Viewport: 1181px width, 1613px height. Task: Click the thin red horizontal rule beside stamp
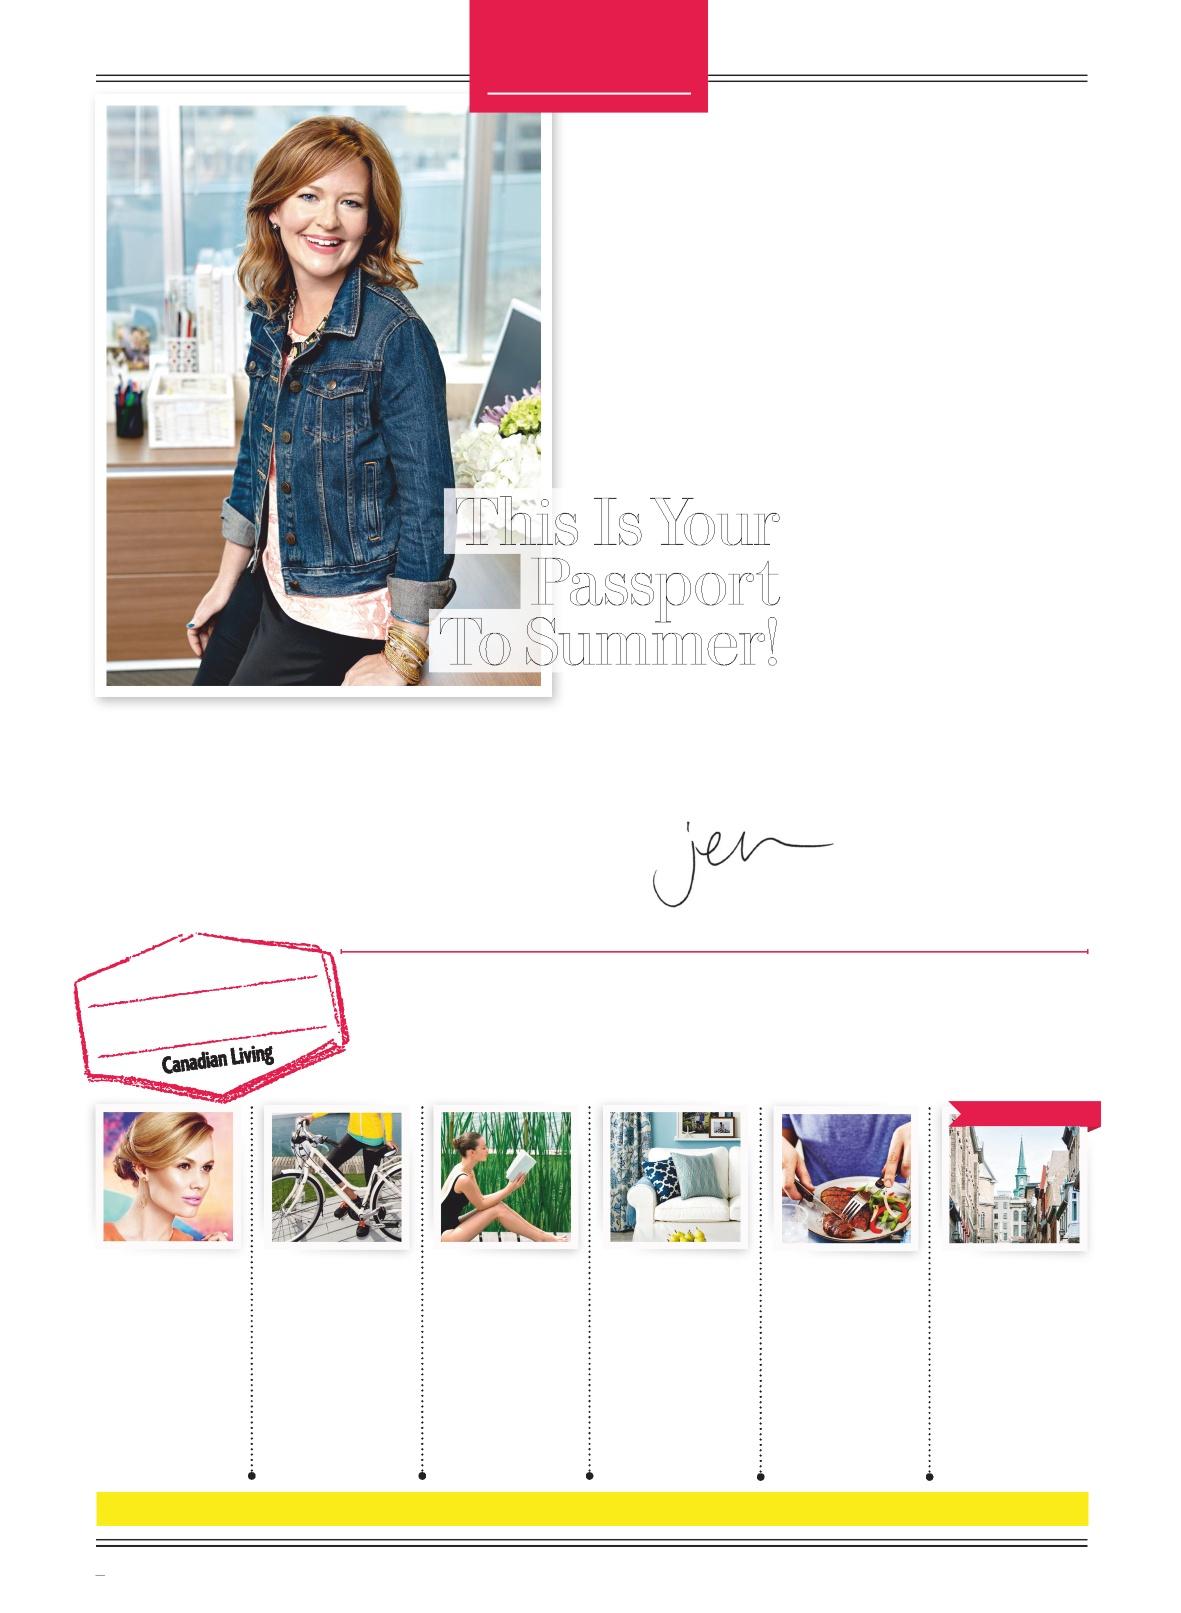tap(714, 952)
